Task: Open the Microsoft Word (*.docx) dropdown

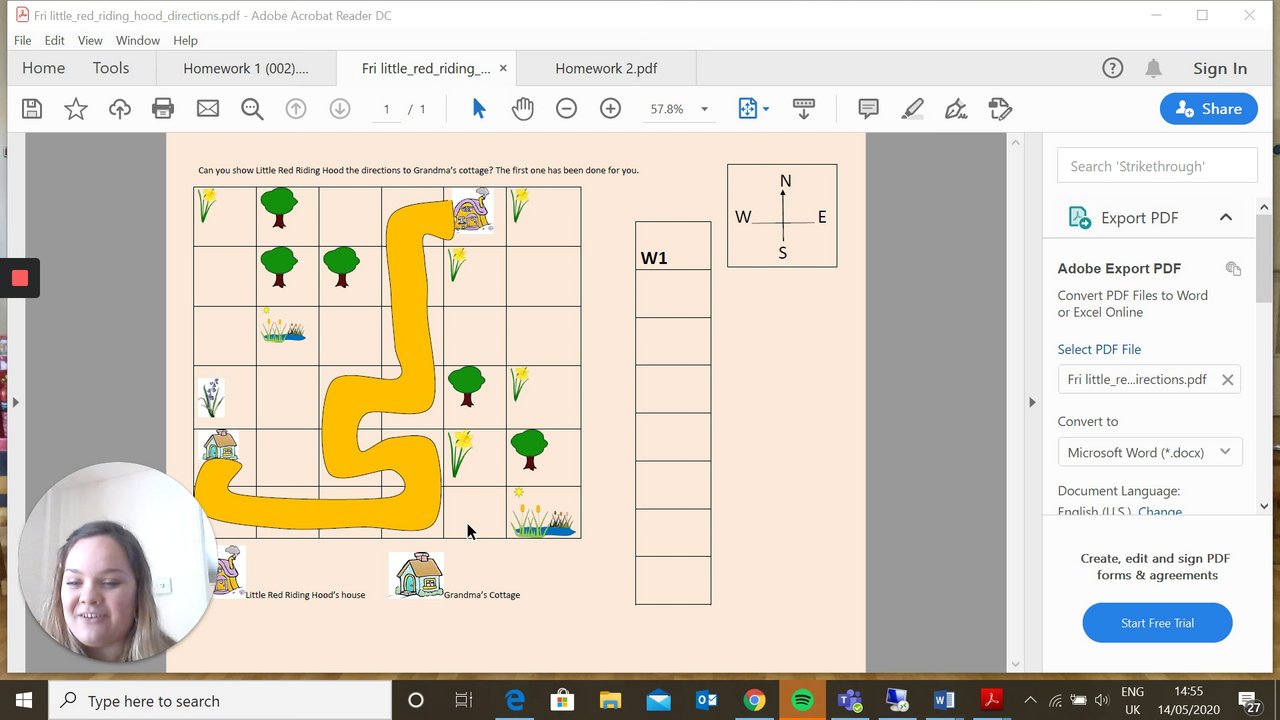Action: 1150,452
